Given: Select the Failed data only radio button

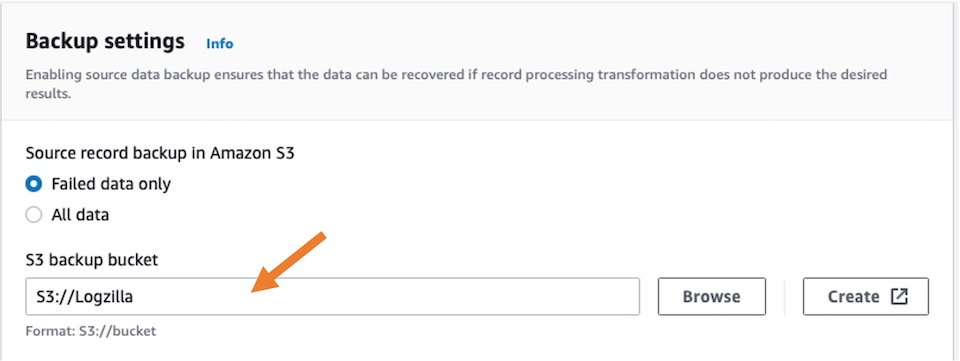Looking at the screenshot, I should (x=34, y=184).
